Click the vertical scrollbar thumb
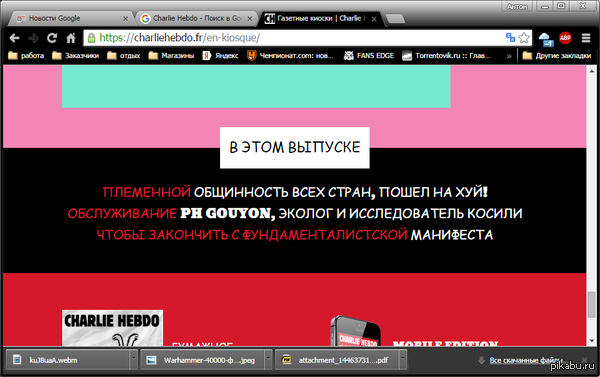The height and width of the screenshot is (377, 600). pyautogui.click(x=592, y=304)
